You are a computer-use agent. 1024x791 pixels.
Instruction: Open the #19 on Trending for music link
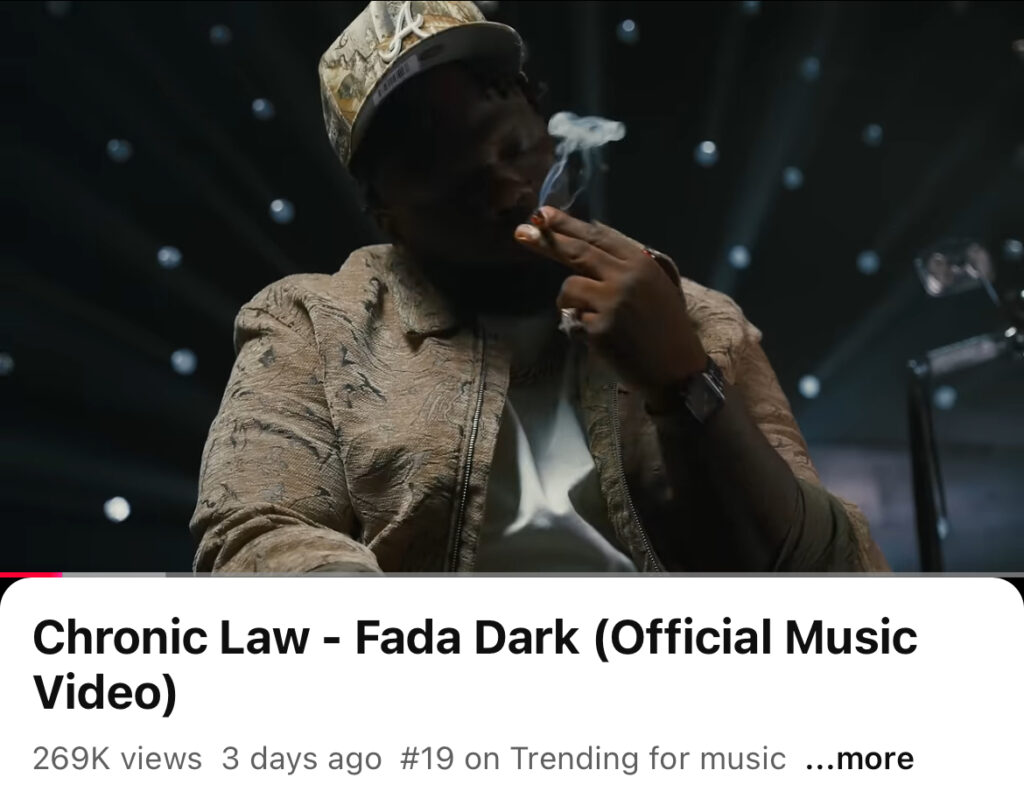pyautogui.click(x=592, y=759)
